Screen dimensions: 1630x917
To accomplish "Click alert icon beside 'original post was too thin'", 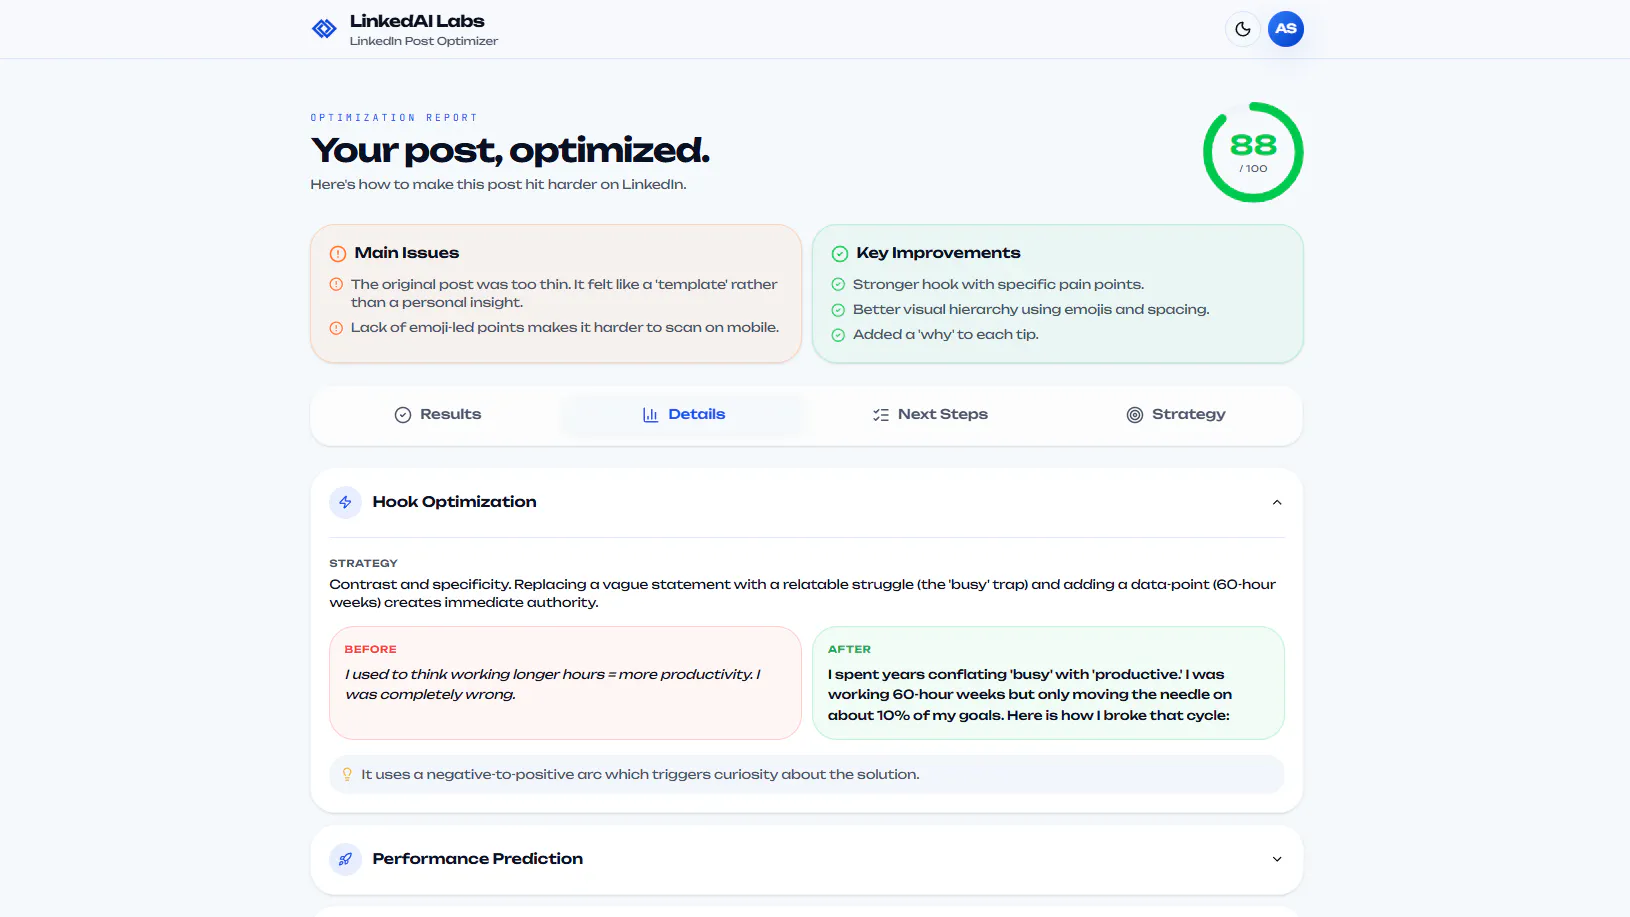I will (336, 284).
